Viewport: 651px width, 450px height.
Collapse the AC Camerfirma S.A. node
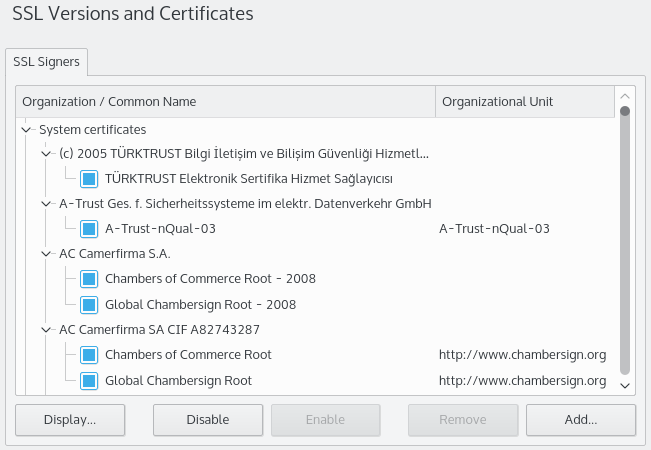tap(46, 254)
